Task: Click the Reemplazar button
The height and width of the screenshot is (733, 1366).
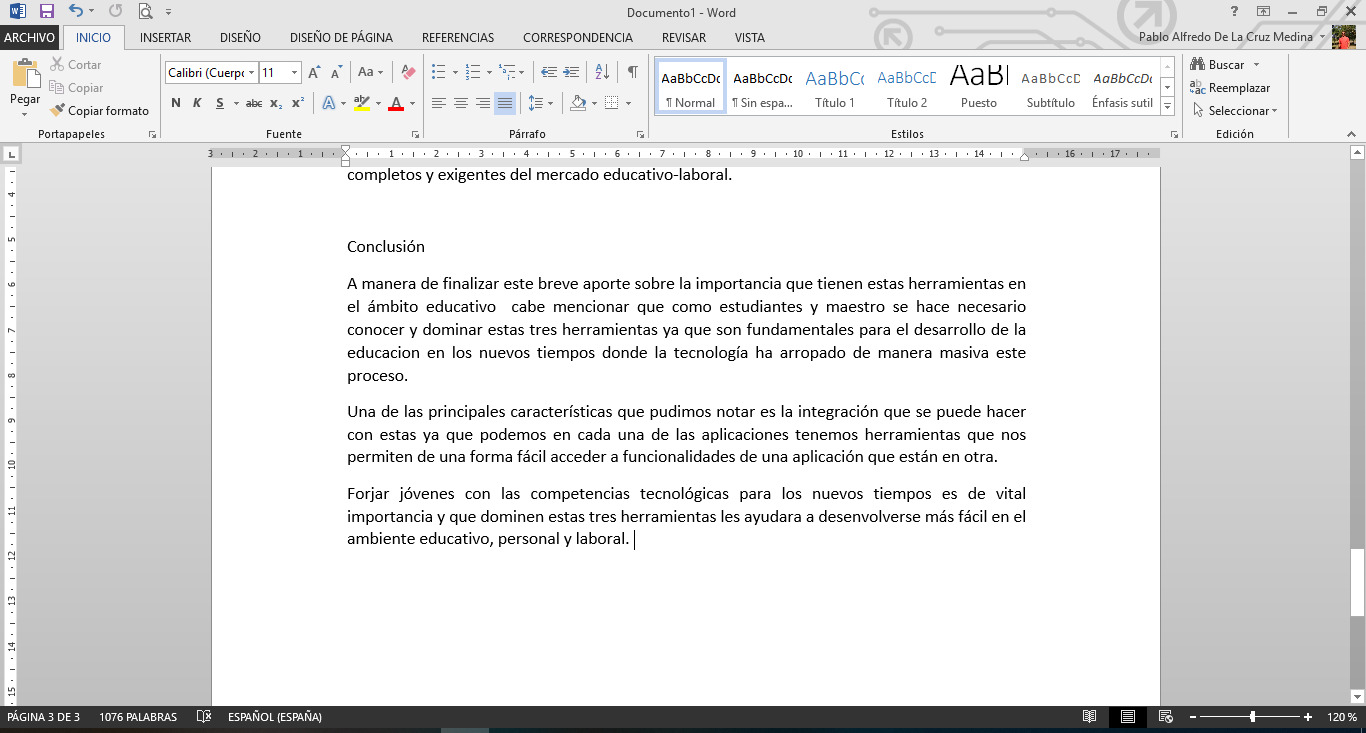Action: 1230,88
